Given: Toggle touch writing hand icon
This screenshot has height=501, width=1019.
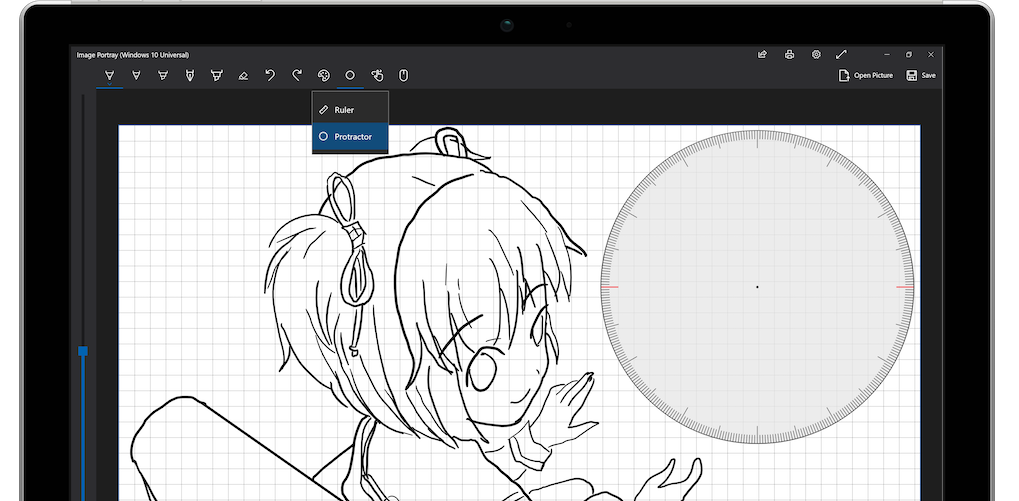Looking at the screenshot, I should point(377,75).
